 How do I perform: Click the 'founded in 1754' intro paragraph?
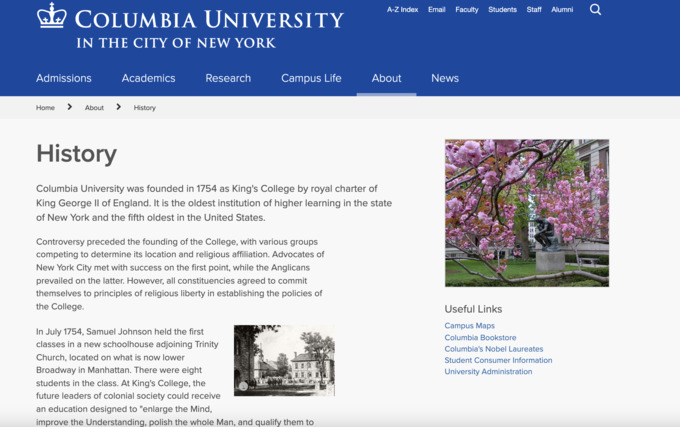pos(214,203)
